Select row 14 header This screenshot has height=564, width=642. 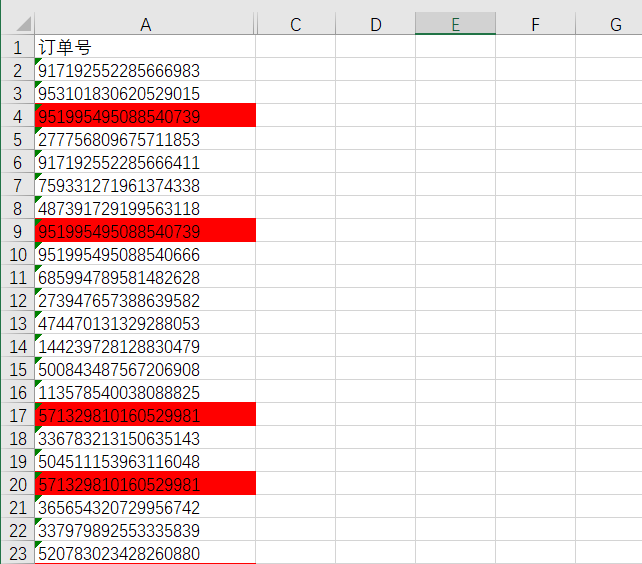18,346
